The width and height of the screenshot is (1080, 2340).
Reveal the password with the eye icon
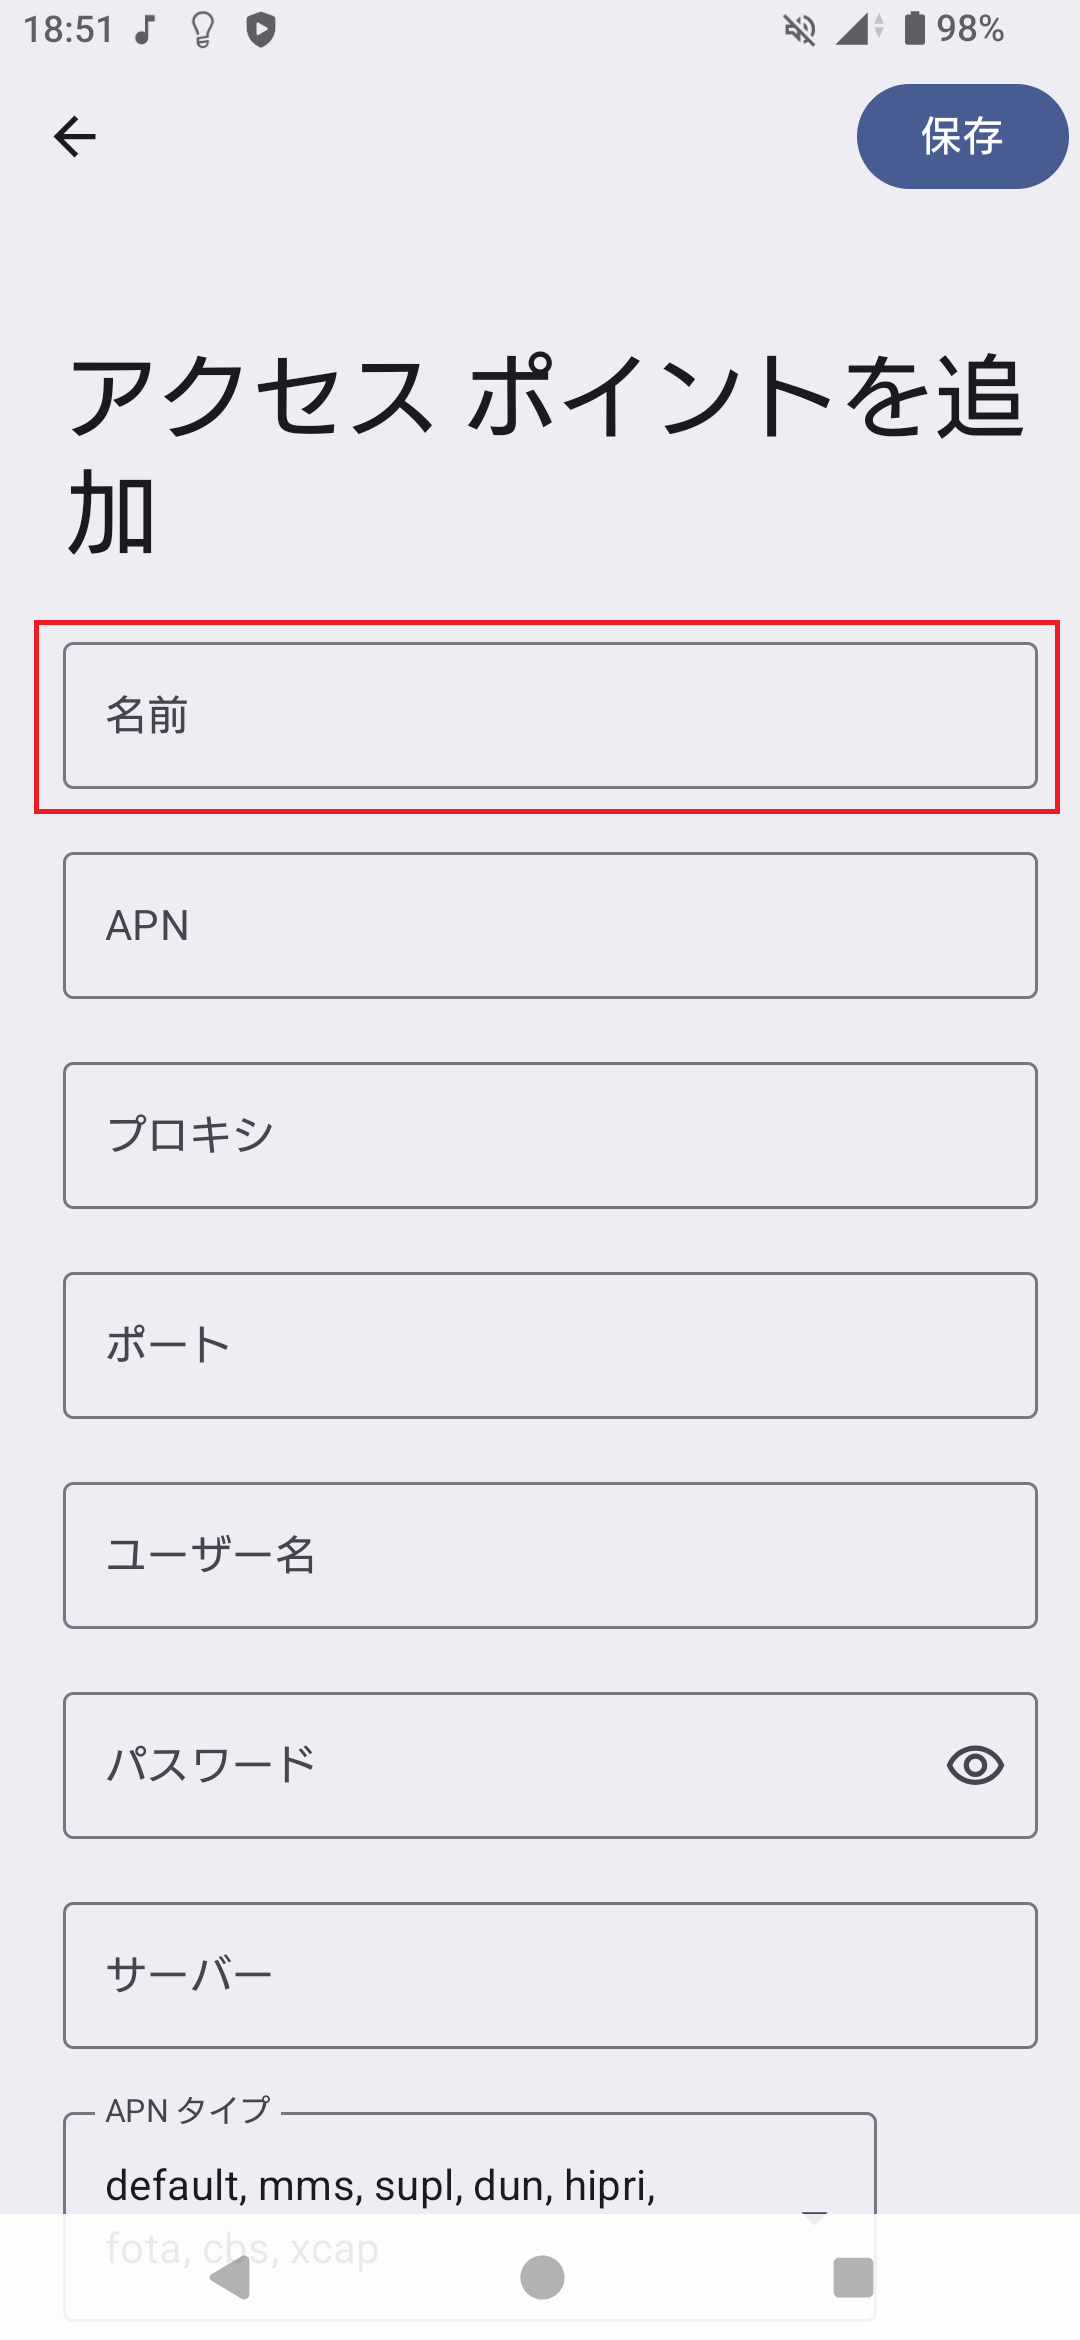pos(974,1763)
